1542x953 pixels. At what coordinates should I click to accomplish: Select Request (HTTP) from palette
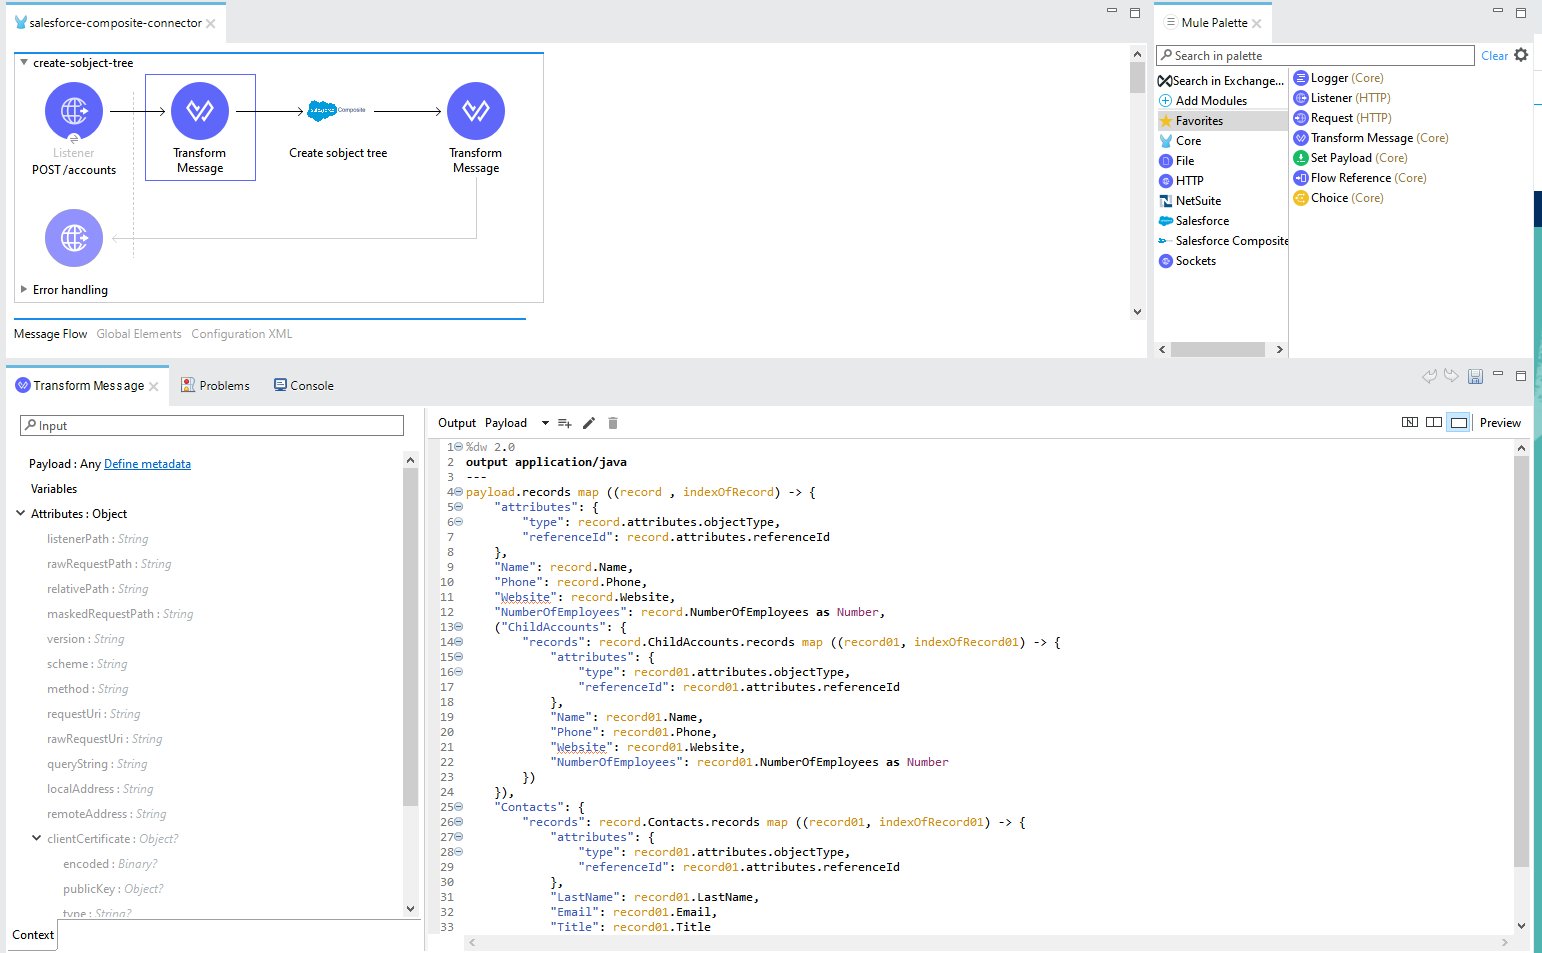point(1342,118)
